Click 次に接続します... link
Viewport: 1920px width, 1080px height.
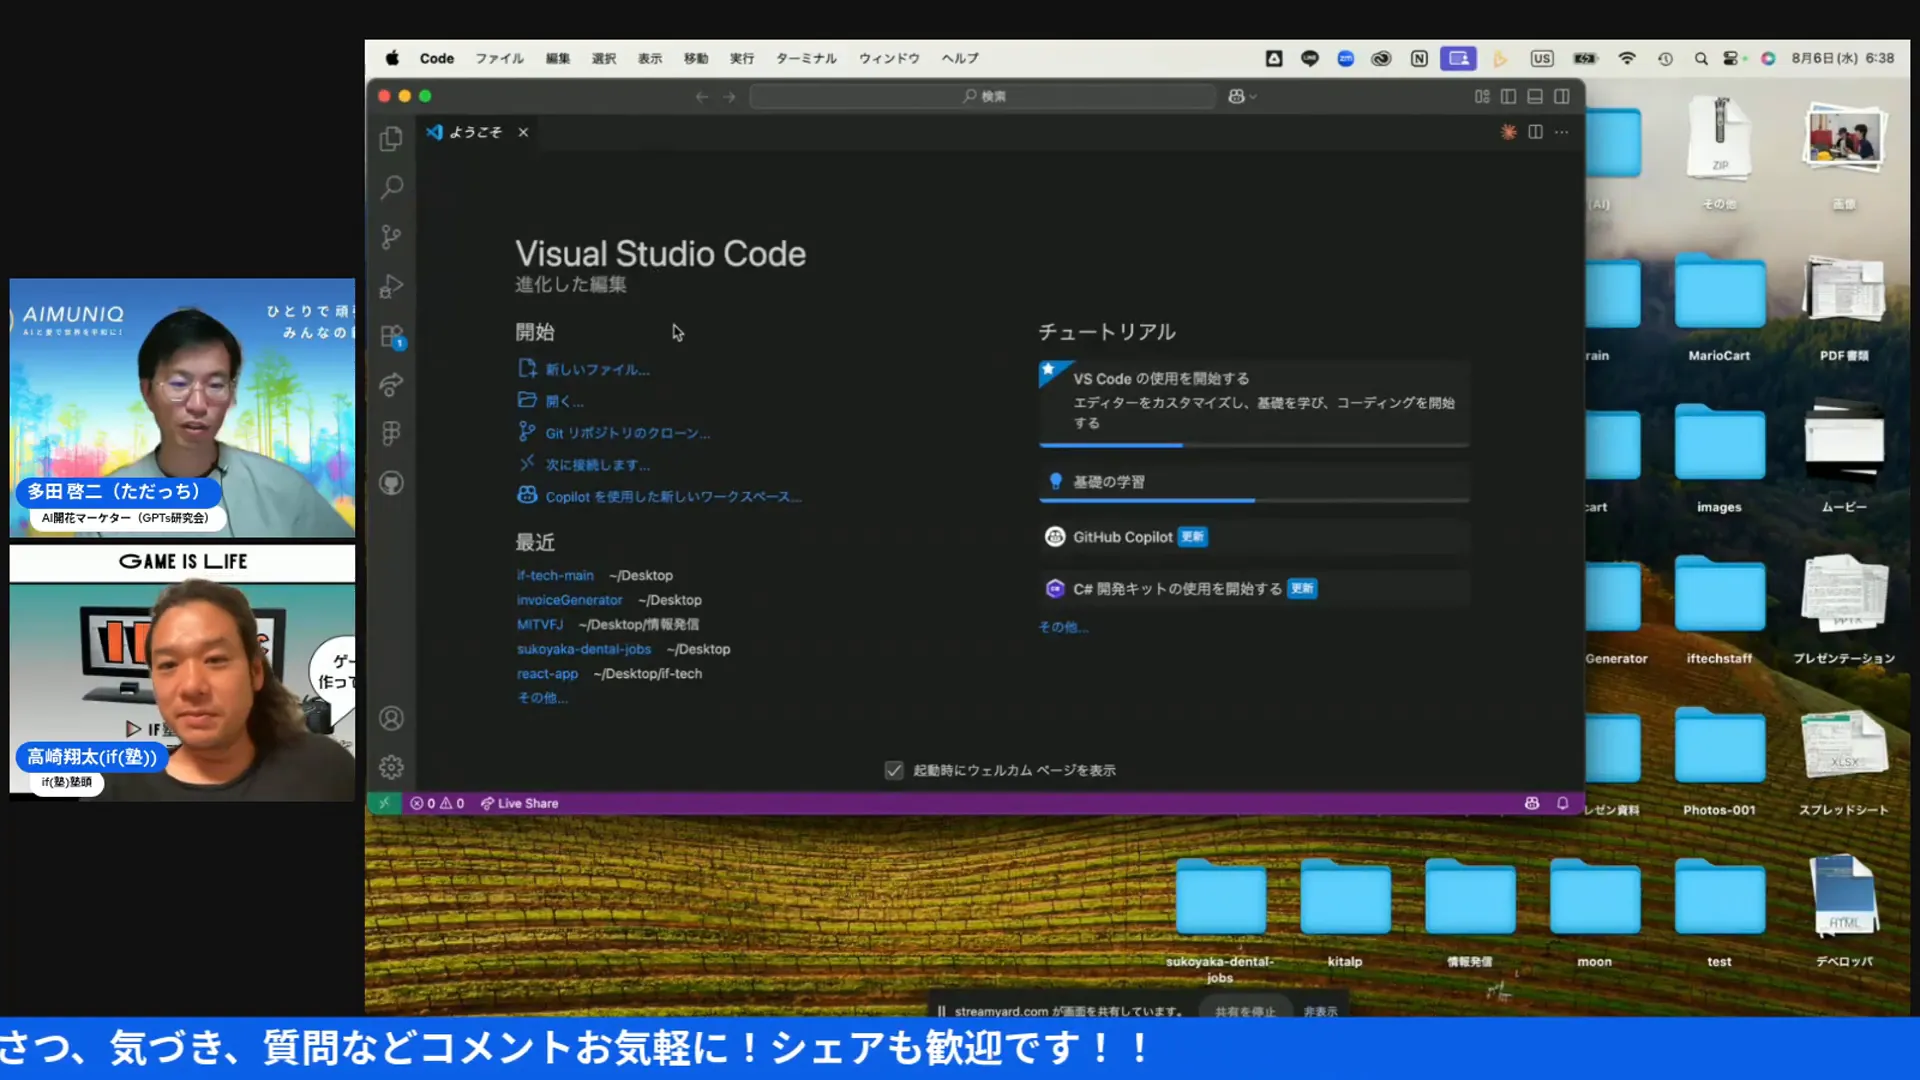(x=597, y=465)
